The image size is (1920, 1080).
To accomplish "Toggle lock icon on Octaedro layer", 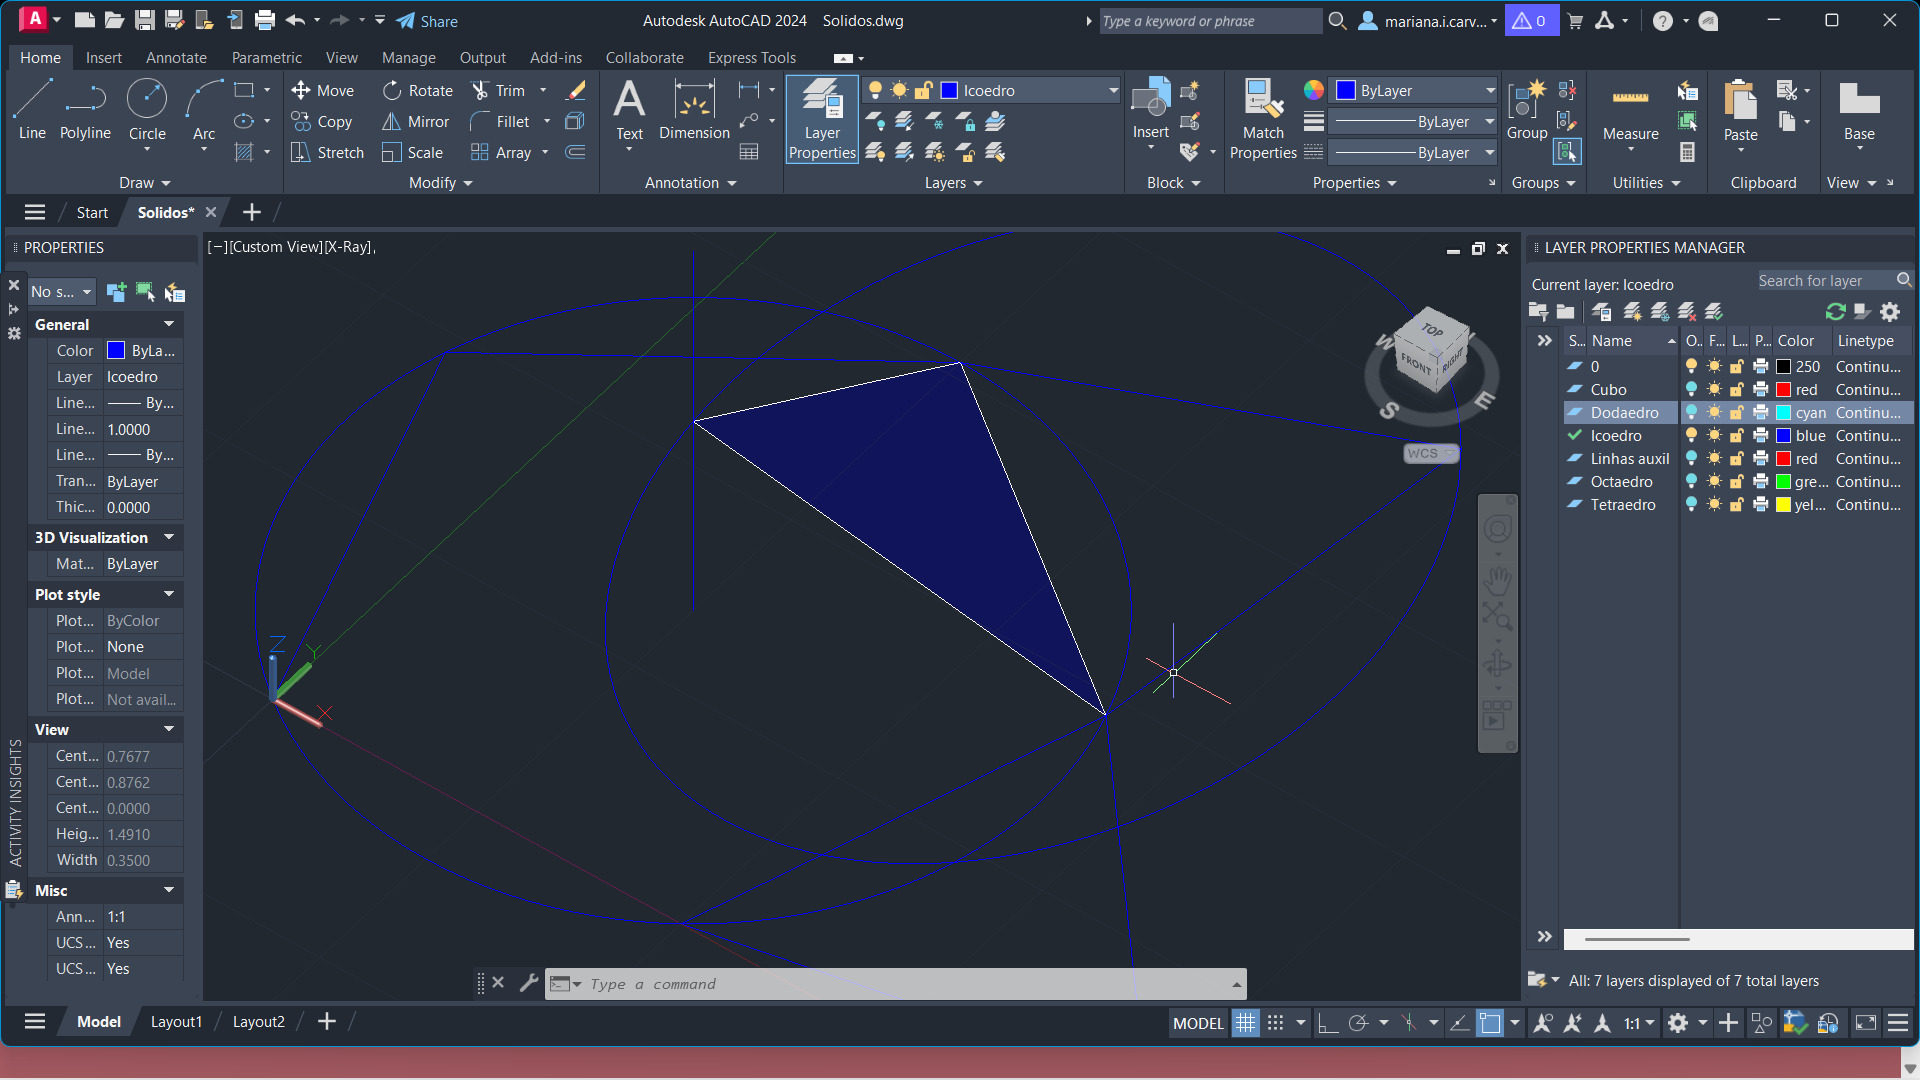I will [1737, 482].
